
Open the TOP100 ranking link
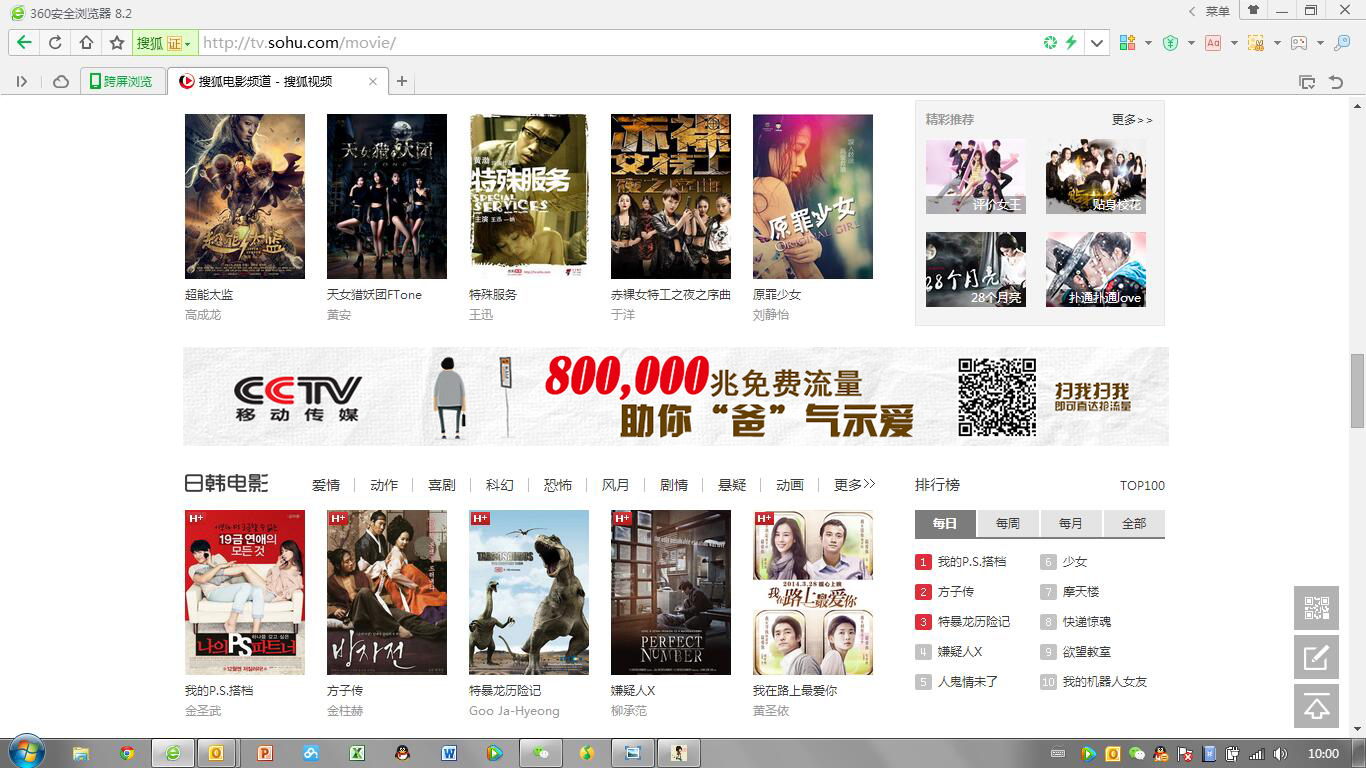pos(1142,486)
